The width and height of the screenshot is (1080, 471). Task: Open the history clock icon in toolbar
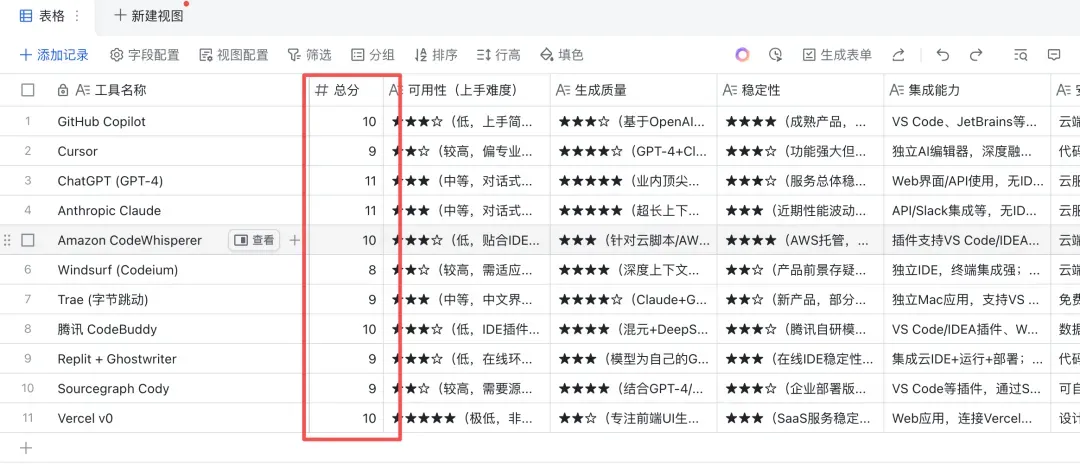point(775,55)
